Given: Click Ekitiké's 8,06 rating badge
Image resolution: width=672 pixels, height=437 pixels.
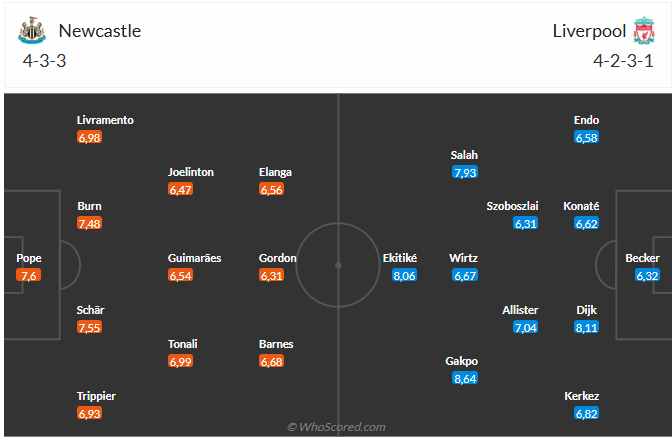Looking at the screenshot, I should 403,275.
